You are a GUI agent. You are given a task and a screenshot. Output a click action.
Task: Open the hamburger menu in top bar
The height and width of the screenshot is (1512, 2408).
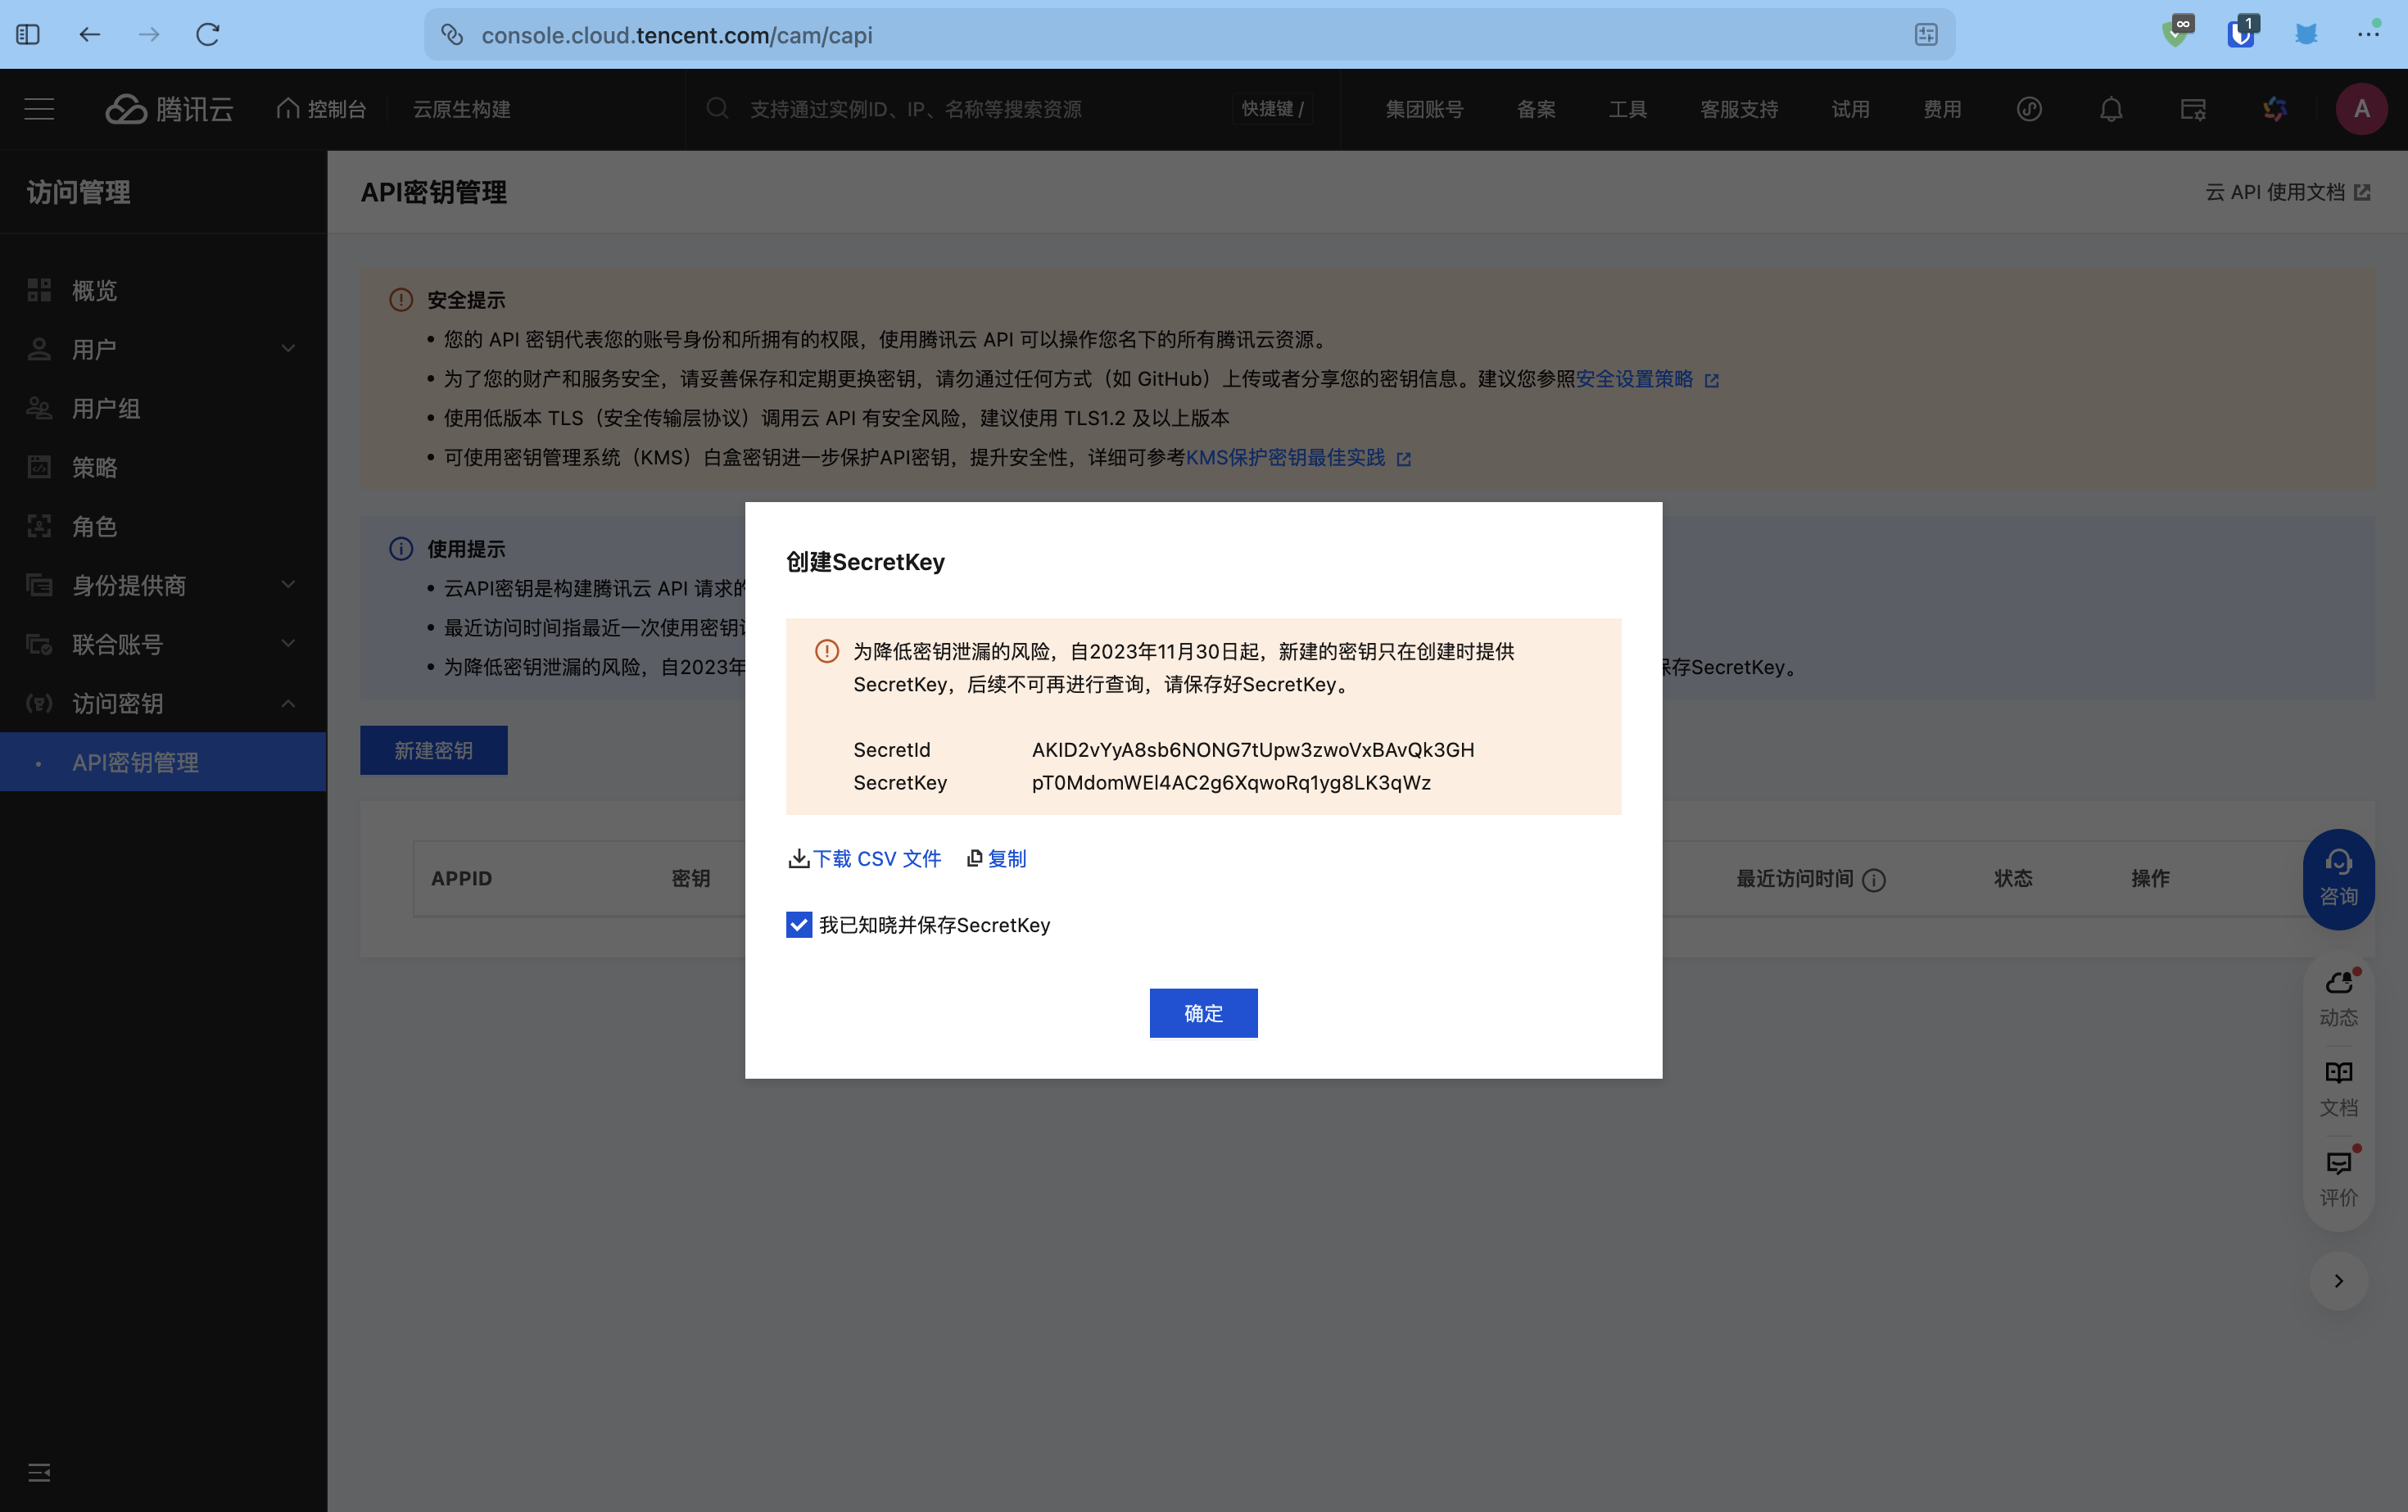pos(39,109)
